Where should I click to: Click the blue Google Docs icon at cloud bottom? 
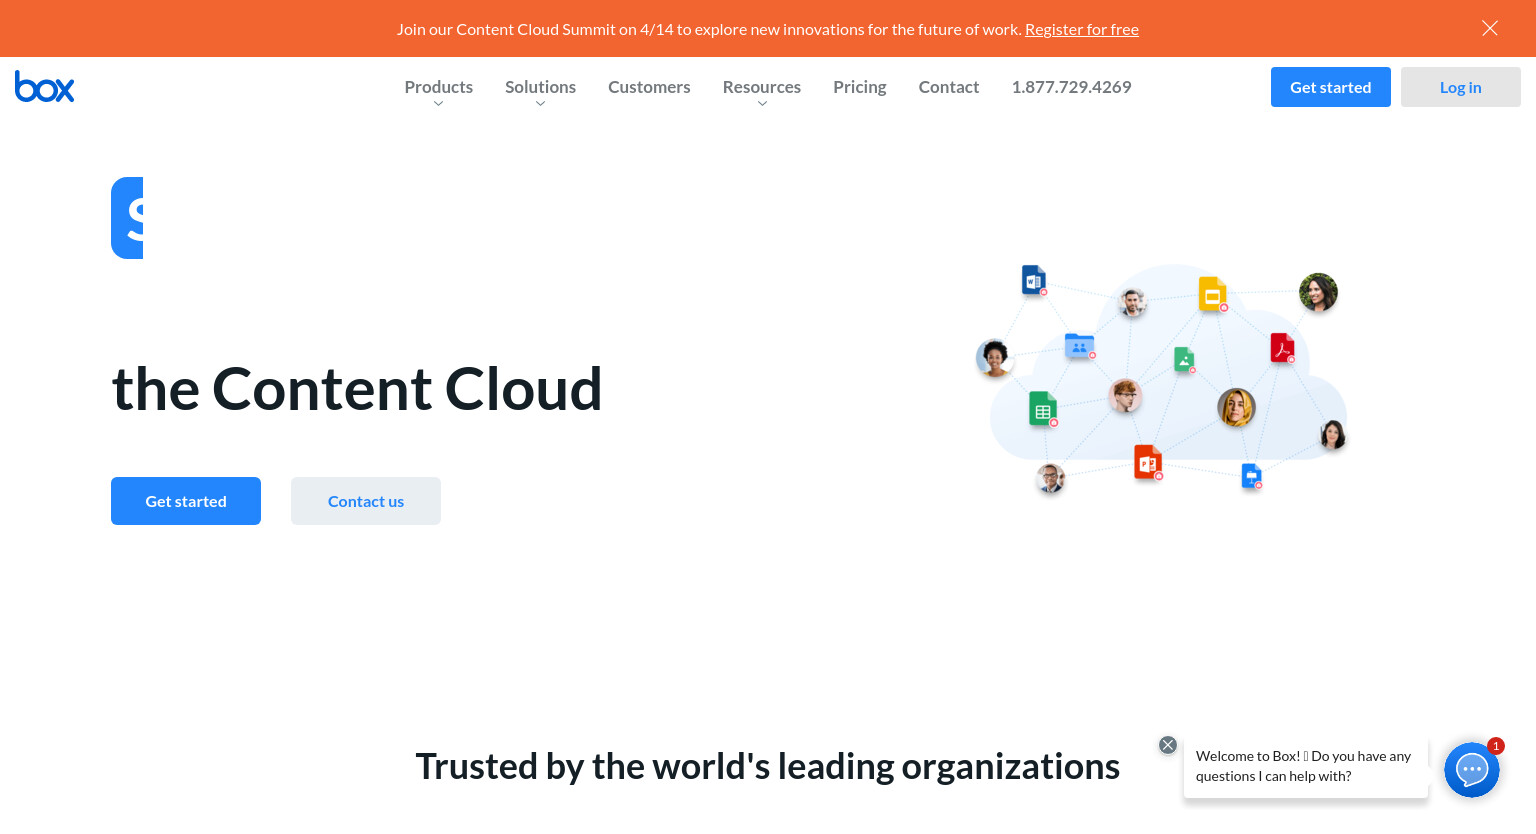pos(1252,477)
